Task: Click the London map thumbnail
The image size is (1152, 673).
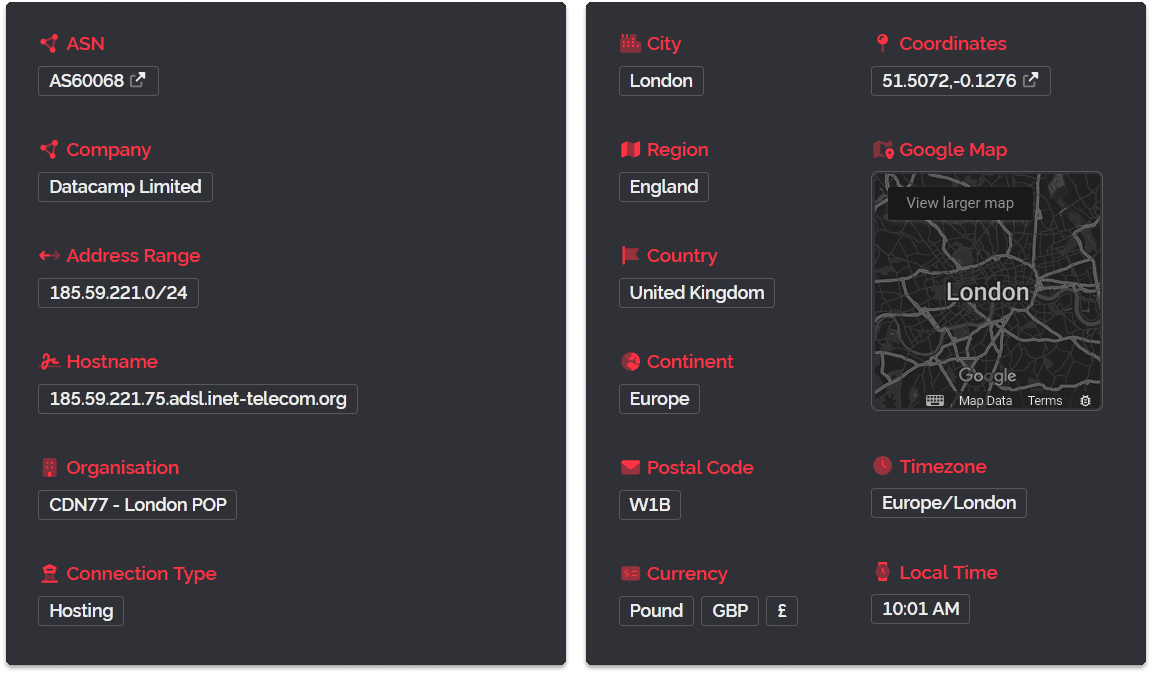Action: pos(987,300)
